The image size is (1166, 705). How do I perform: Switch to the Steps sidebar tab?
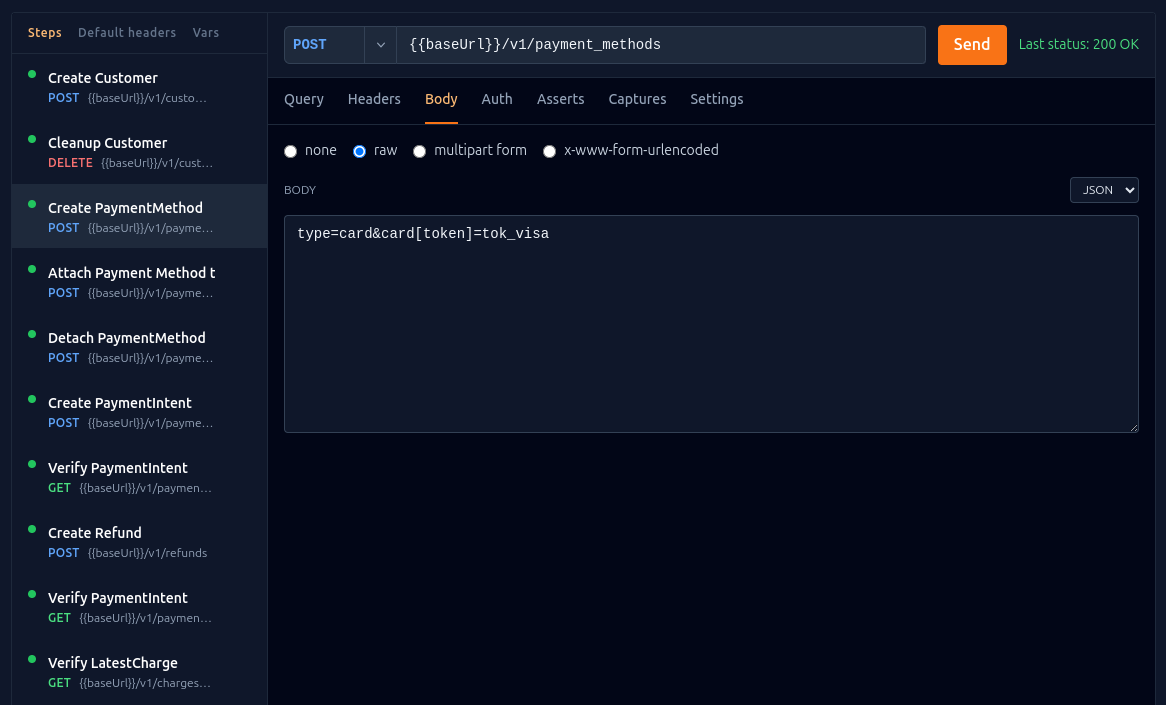pos(45,33)
